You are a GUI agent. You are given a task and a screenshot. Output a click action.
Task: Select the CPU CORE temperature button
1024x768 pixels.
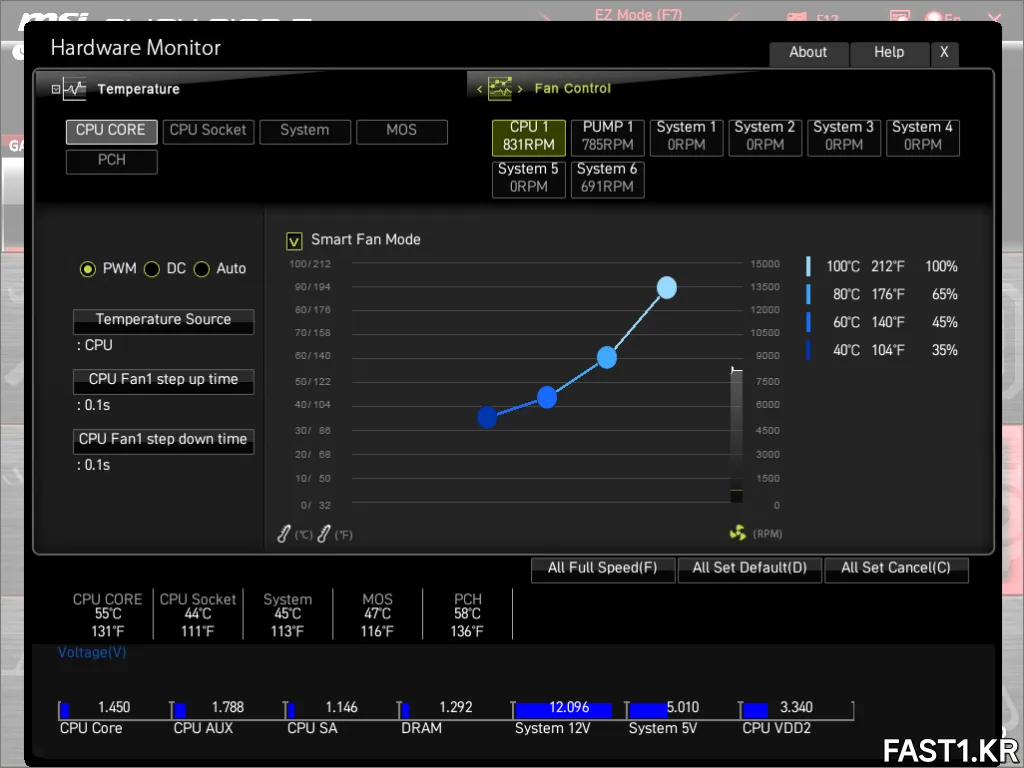pyautogui.click(x=111, y=131)
